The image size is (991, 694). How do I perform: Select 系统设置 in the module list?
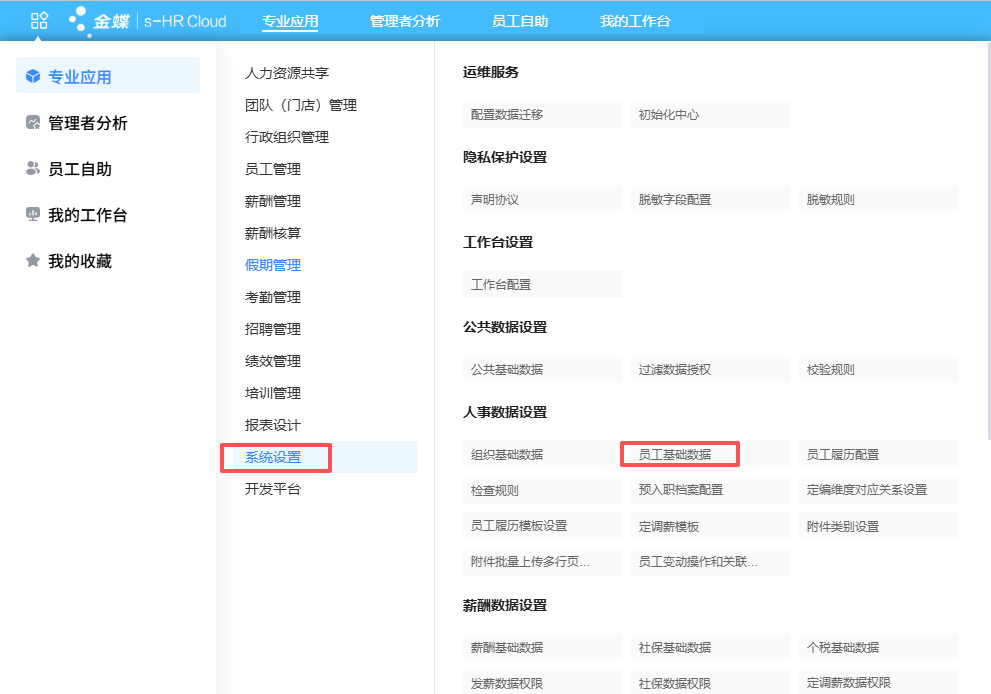pyautogui.click(x=273, y=457)
